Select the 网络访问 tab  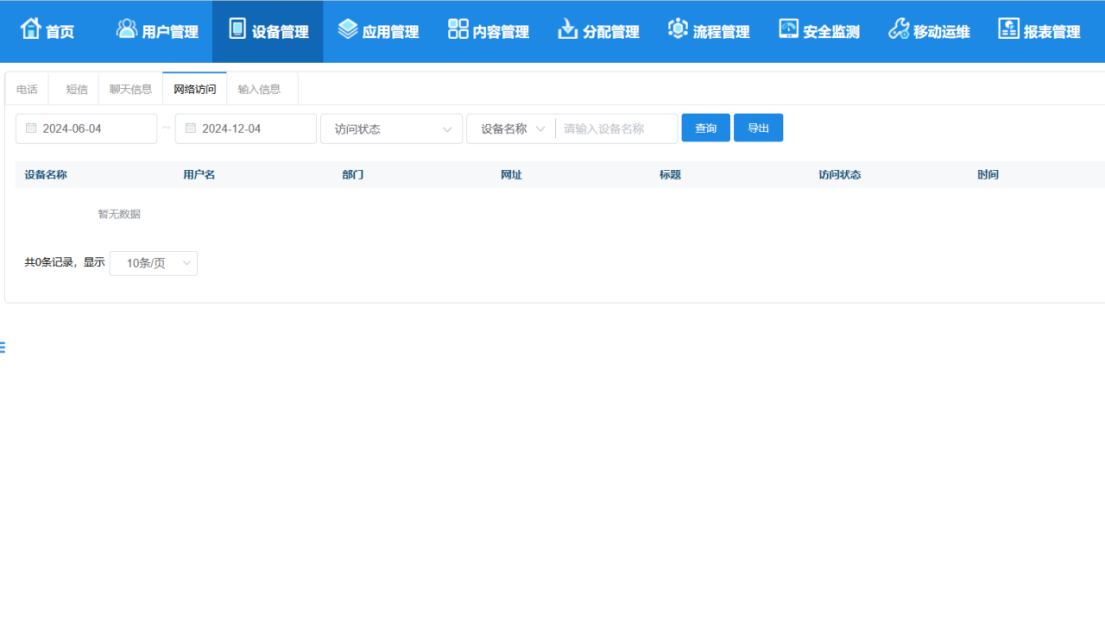pos(195,89)
